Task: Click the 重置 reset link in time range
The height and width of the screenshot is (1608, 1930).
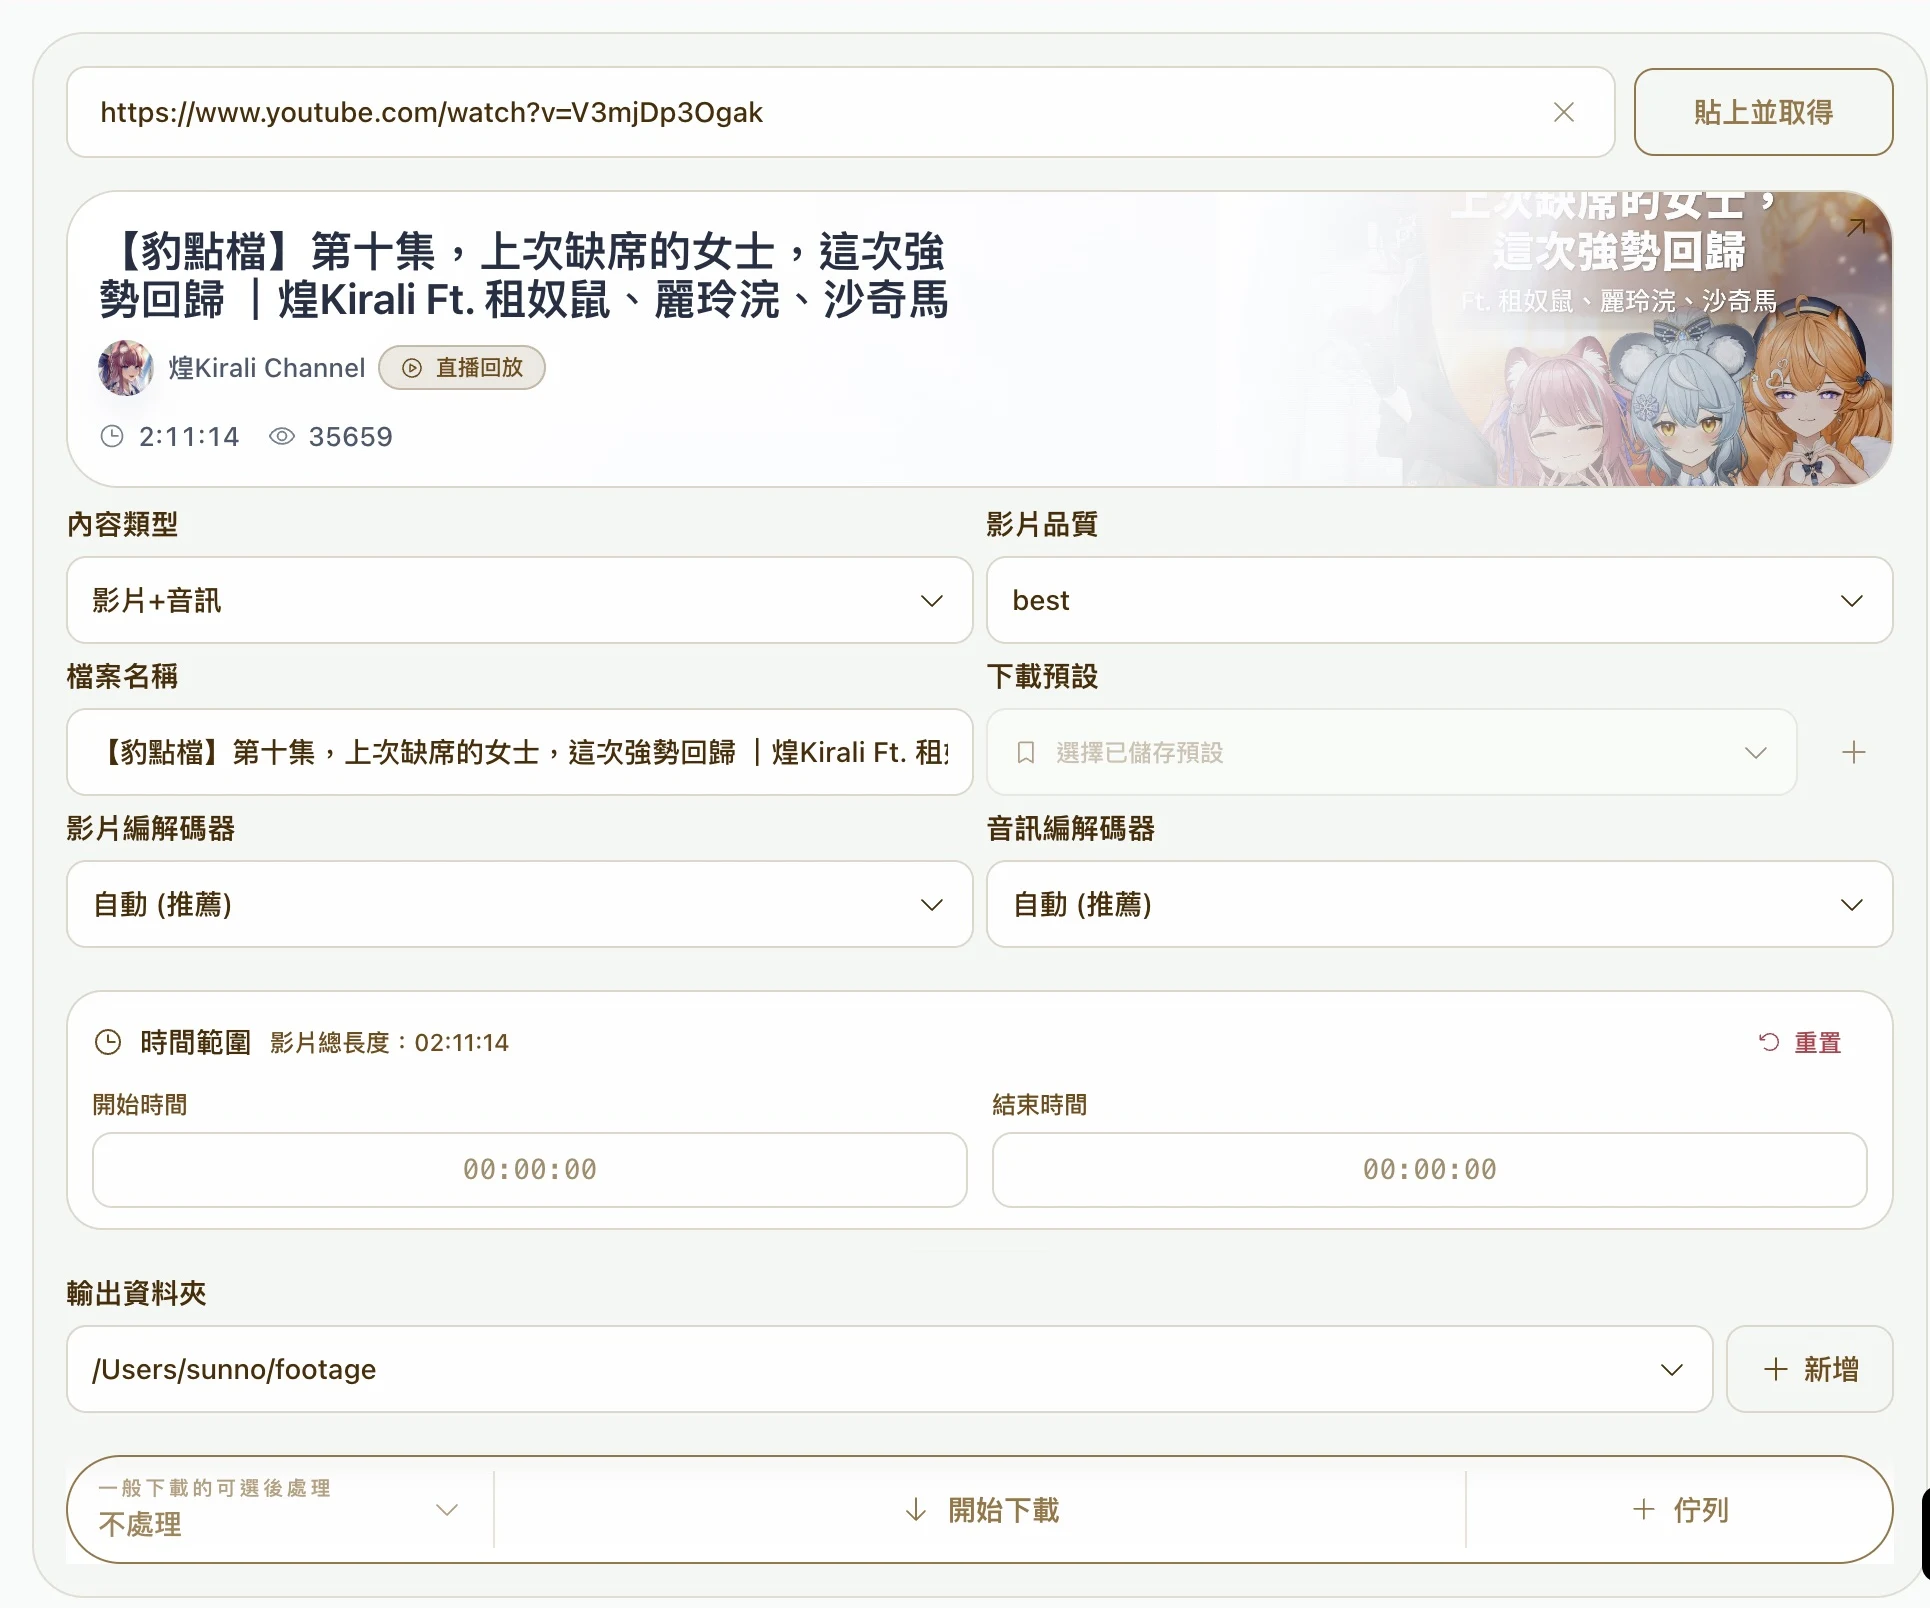Action: [x=1800, y=1042]
